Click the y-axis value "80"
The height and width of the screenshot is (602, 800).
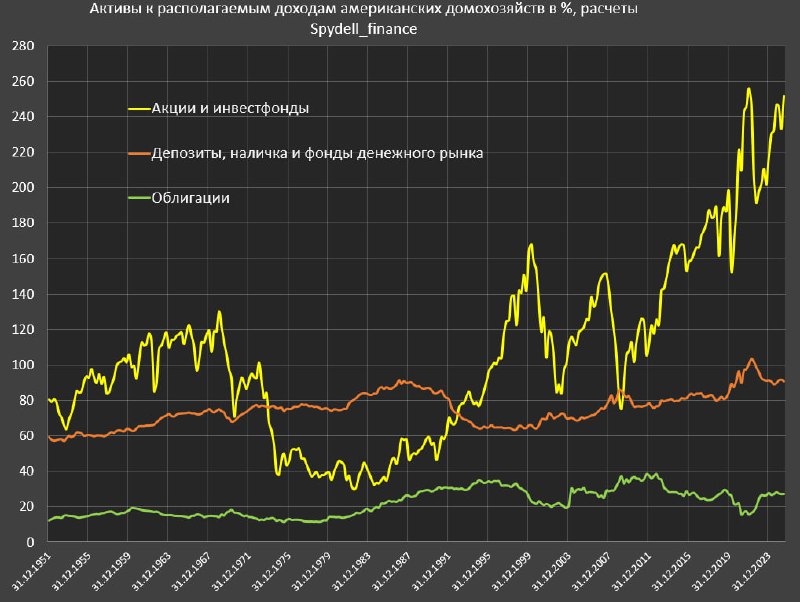pyautogui.click(x=27, y=400)
